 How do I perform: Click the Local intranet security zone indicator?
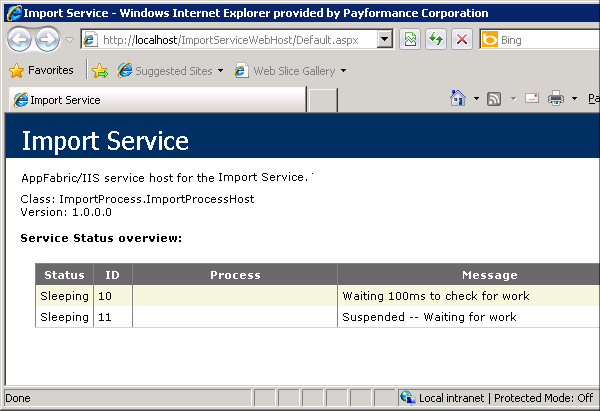pyautogui.click(x=496, y=398)
